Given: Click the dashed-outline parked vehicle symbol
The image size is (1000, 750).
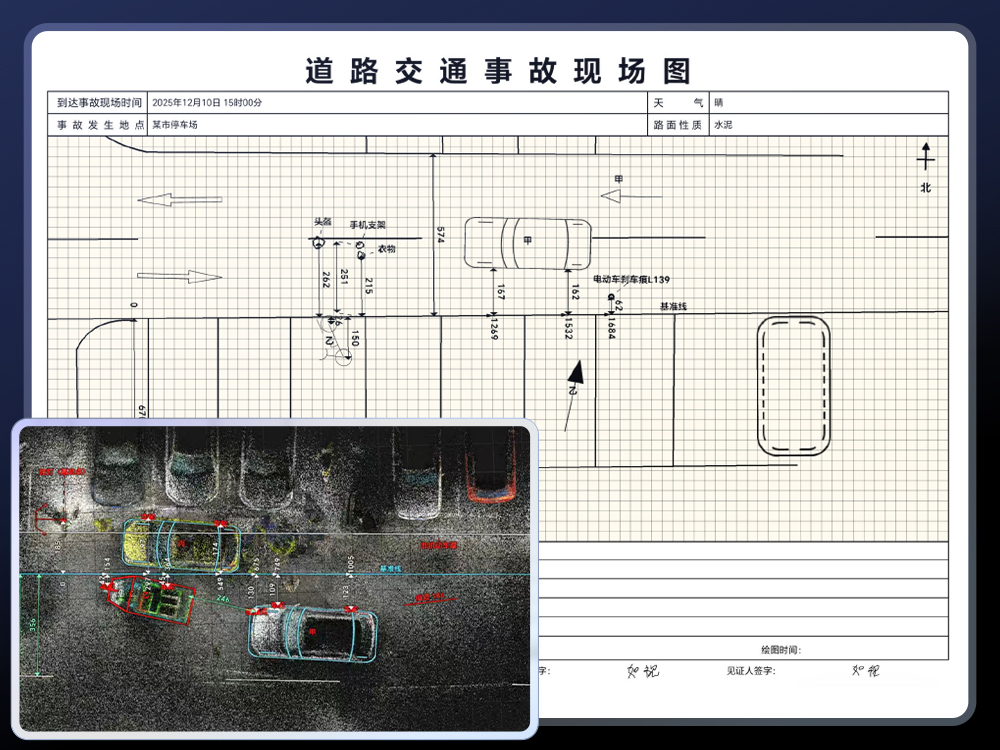Looking at the screenshot, I should (x=793, y=386).
